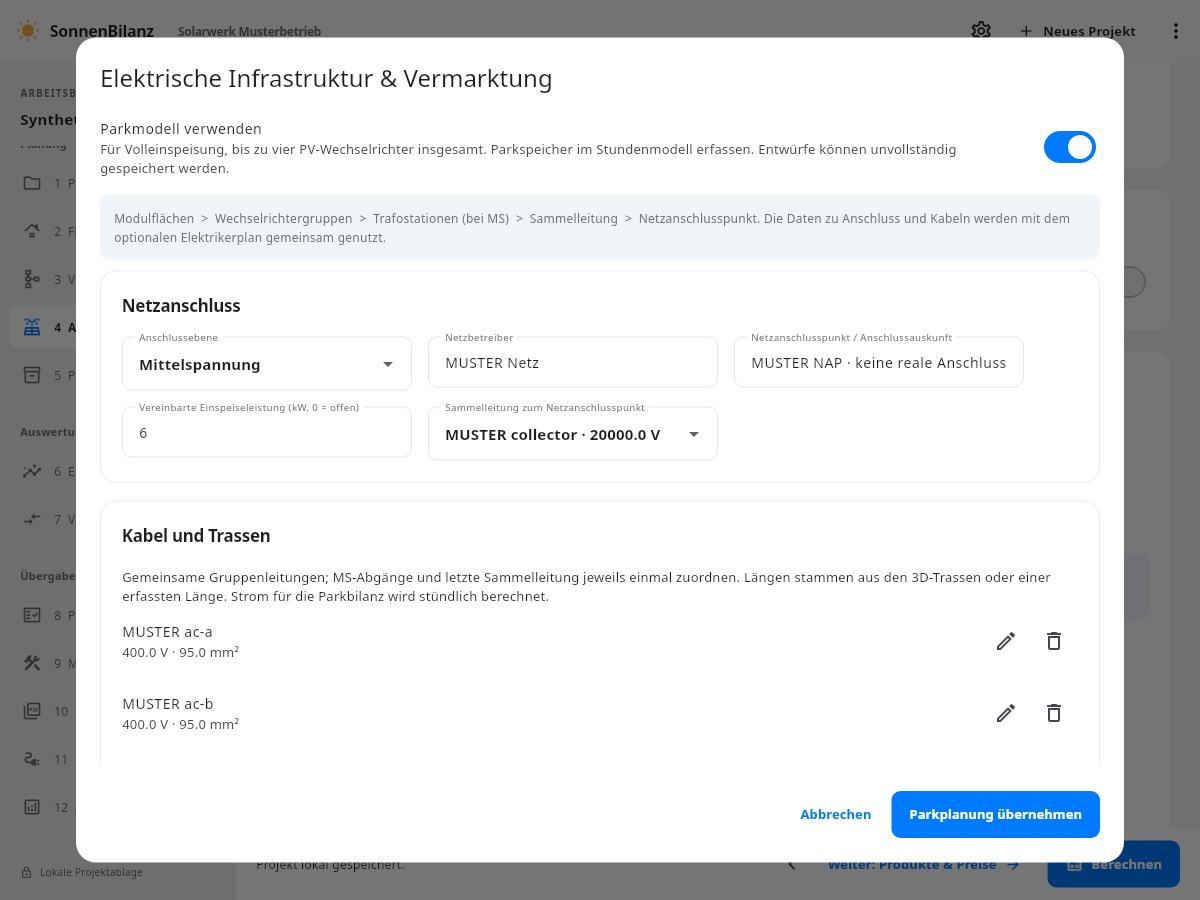
Task: Click the Netzanschluss section heading
Action: (x=181, y=306)
